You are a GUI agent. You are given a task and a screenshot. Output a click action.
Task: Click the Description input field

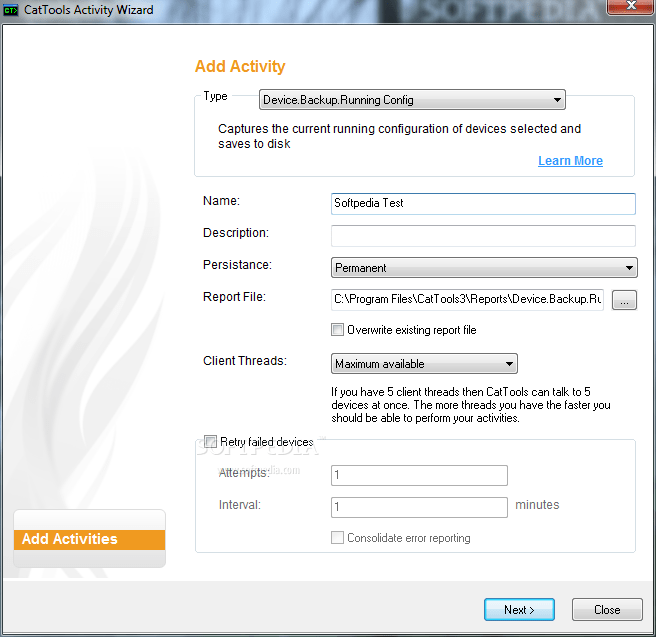tap(483, 236)
